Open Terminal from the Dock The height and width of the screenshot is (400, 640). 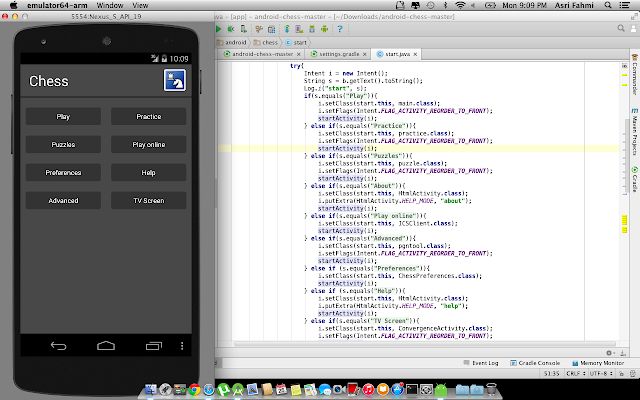coord(411,390)
